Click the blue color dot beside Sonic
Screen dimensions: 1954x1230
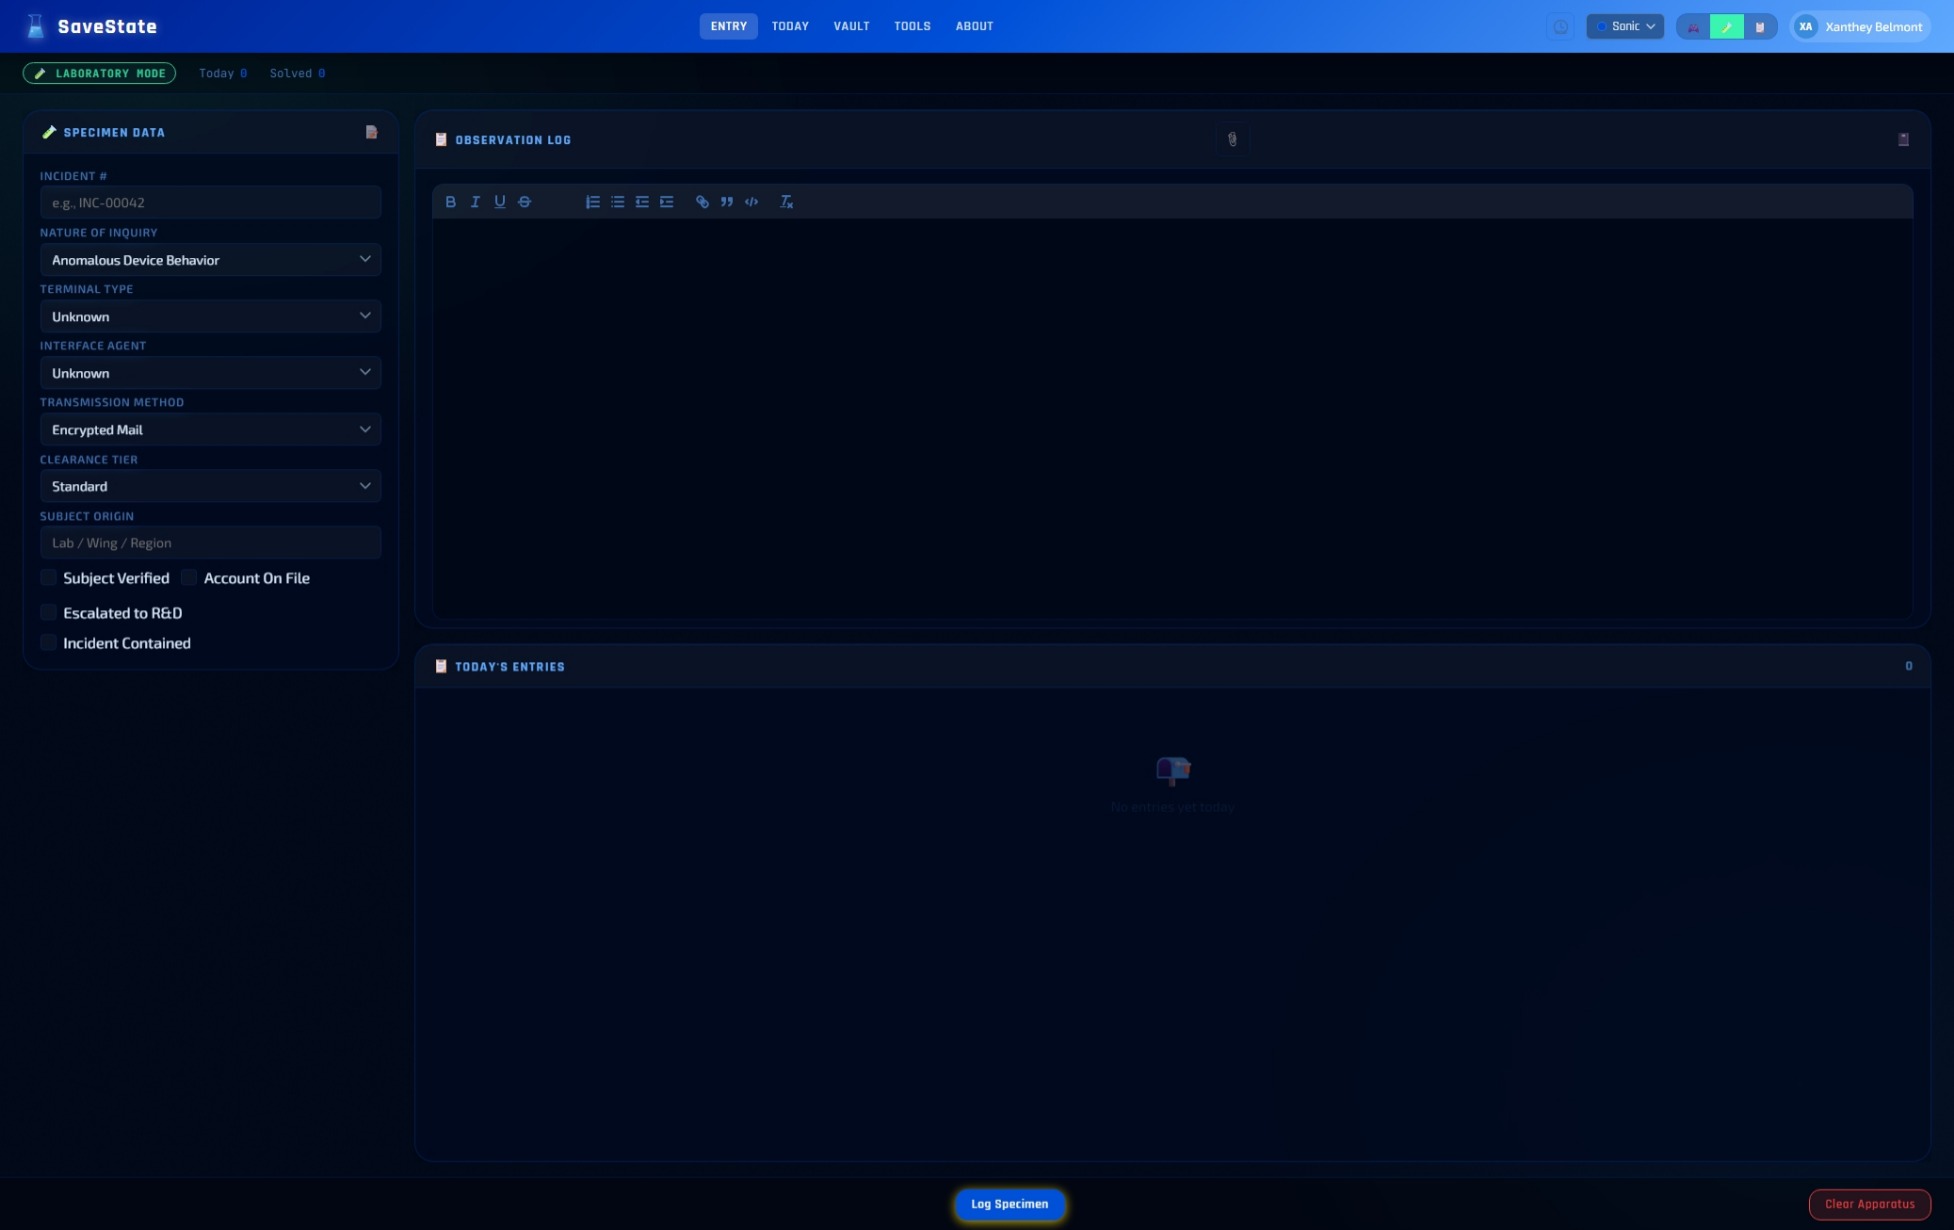pos(1603,26)
